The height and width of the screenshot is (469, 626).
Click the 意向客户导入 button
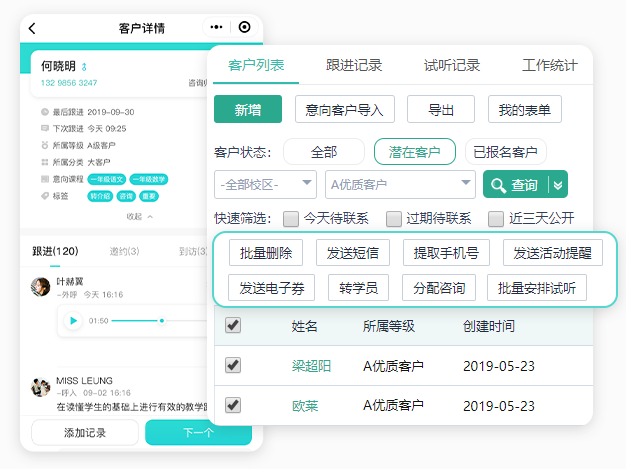coord(345,109)
